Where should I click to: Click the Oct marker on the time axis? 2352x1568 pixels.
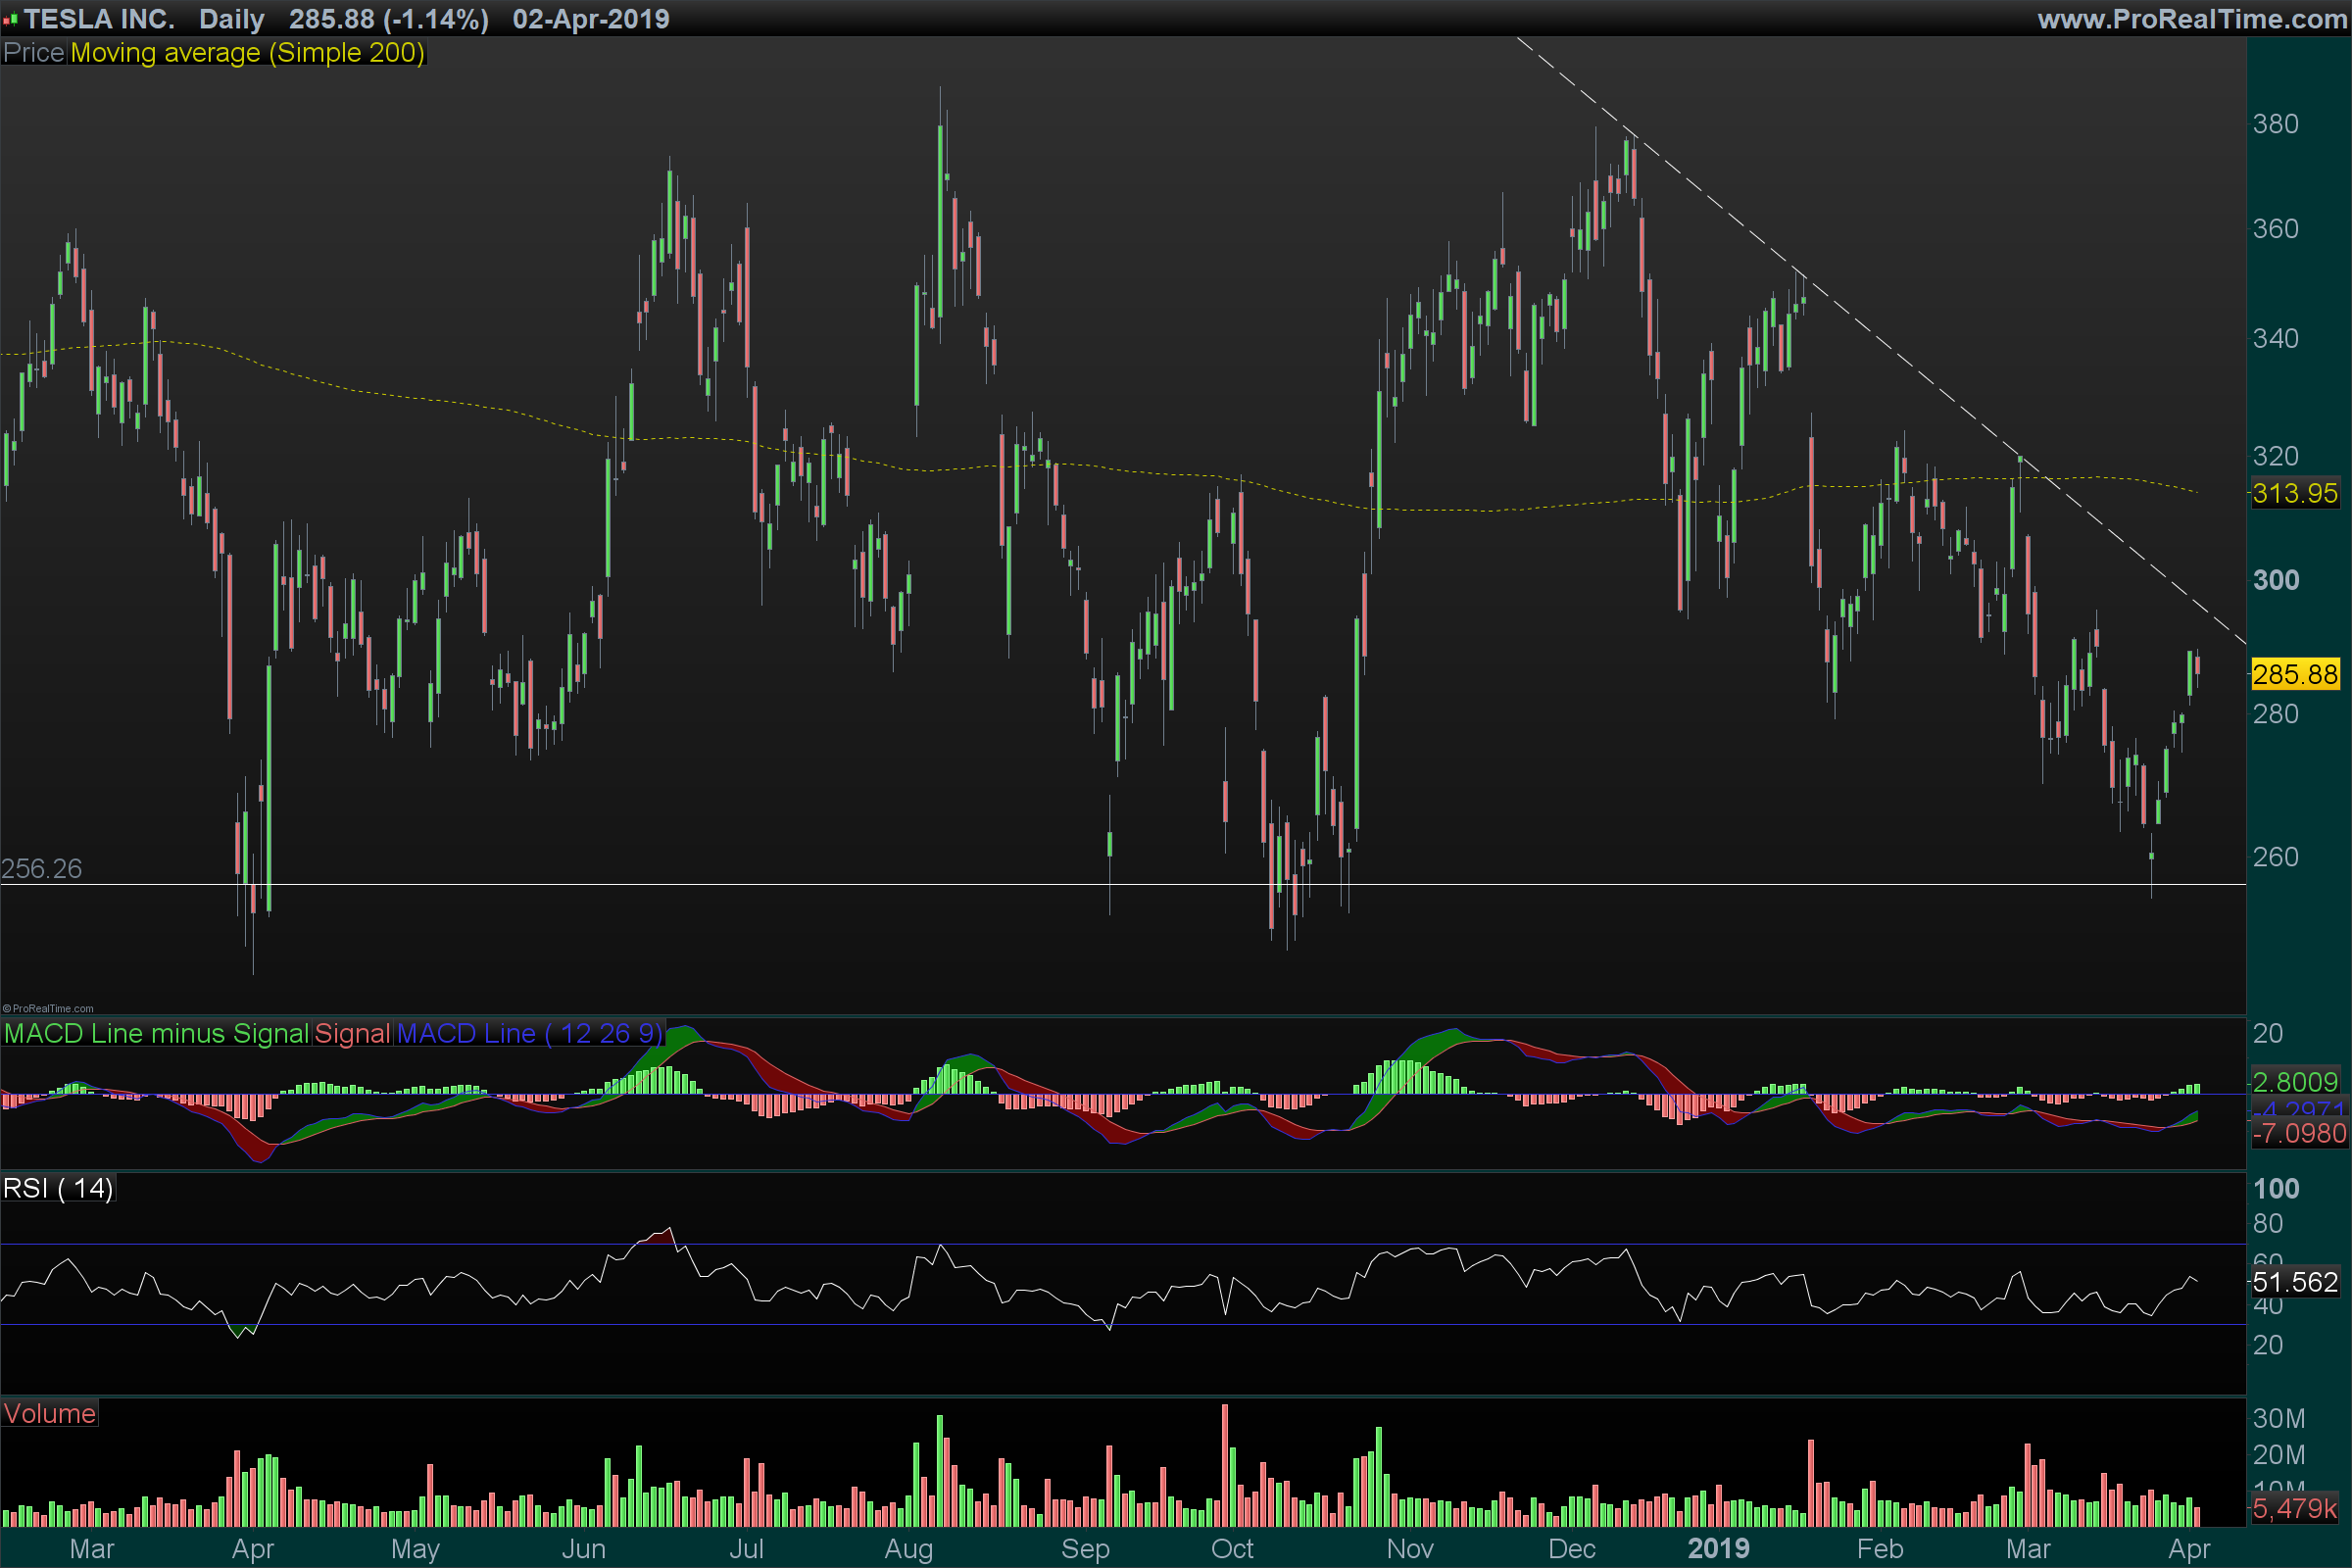coord(1232,1549)
